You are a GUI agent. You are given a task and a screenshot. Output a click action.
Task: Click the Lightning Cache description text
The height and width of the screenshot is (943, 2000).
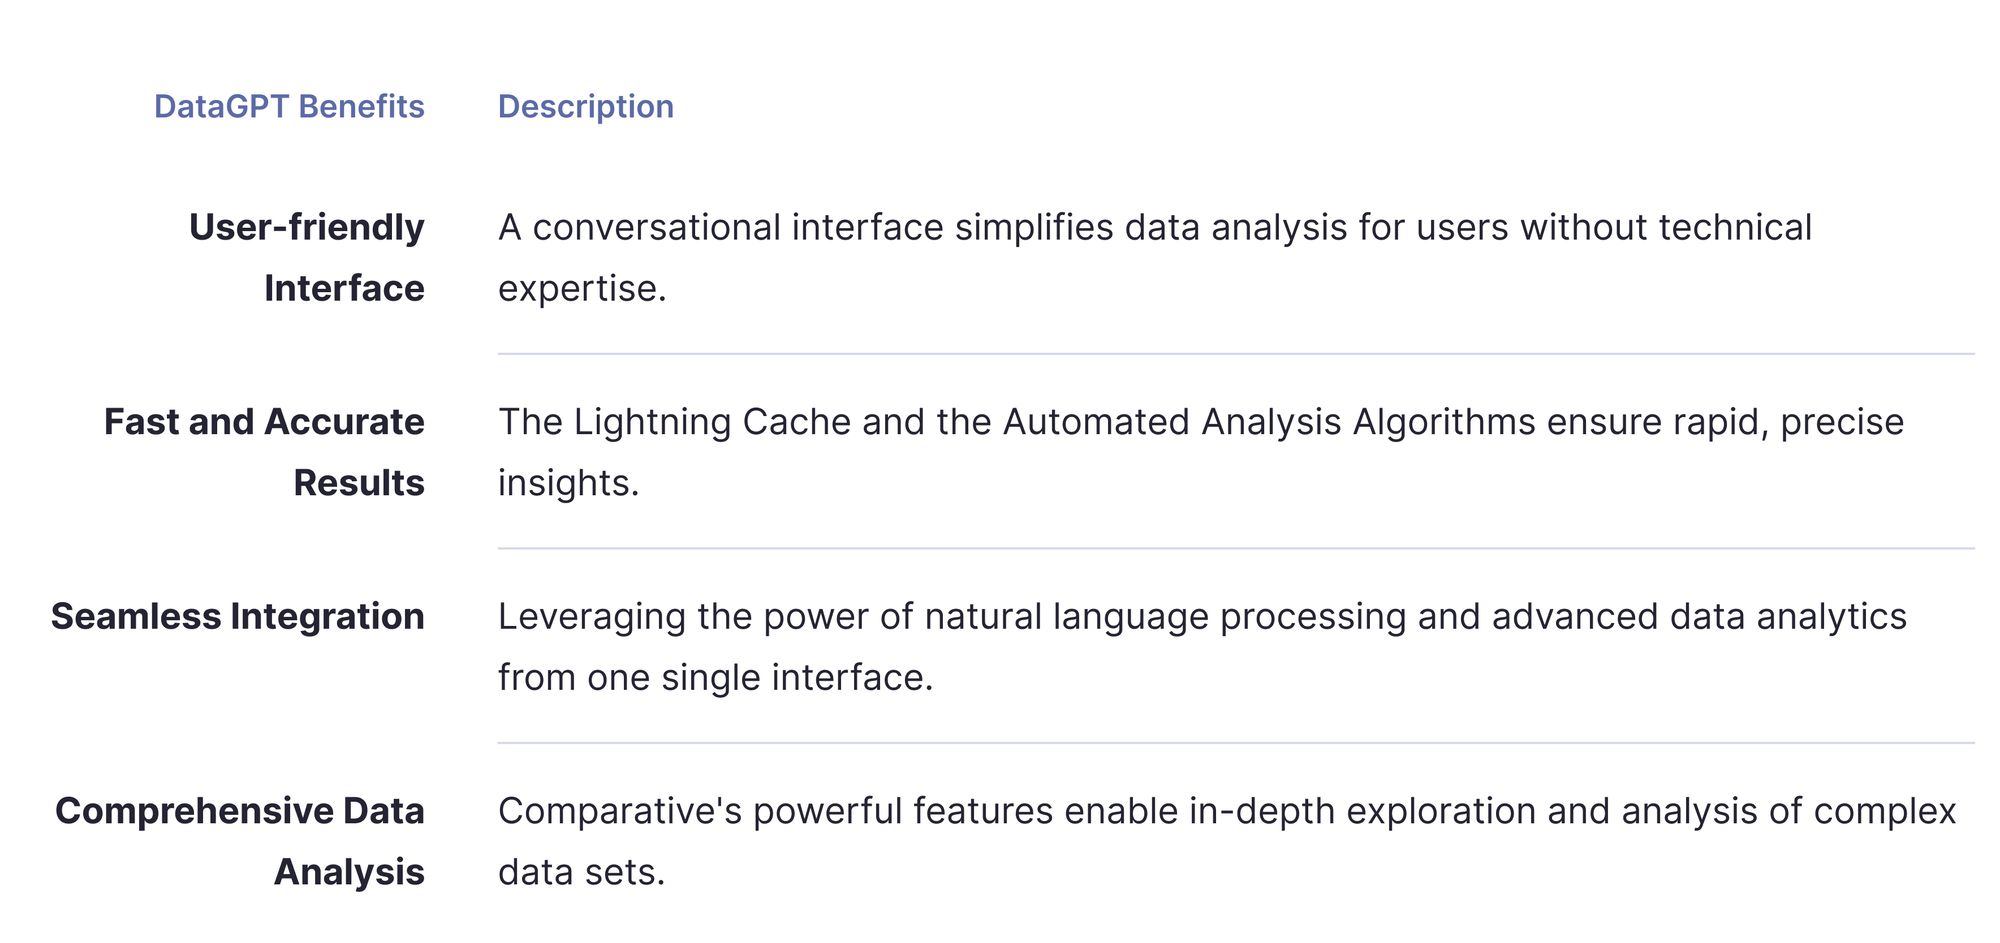pos(1201,452)
